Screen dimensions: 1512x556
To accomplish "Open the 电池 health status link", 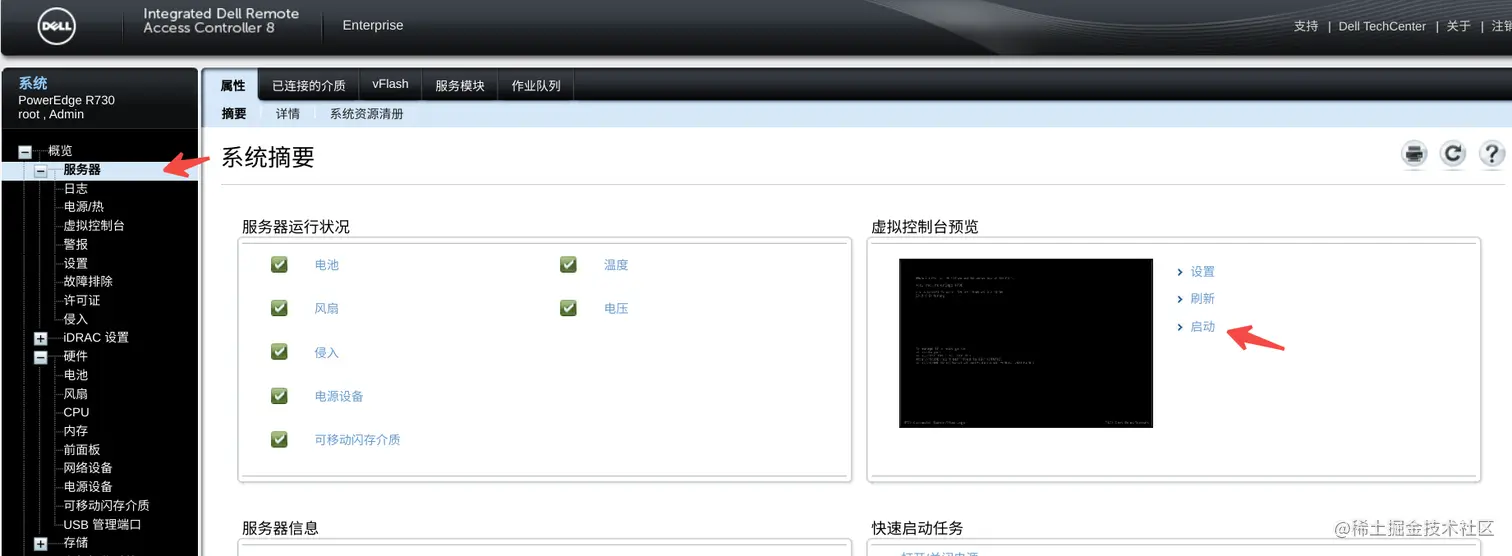I will 327,265.
